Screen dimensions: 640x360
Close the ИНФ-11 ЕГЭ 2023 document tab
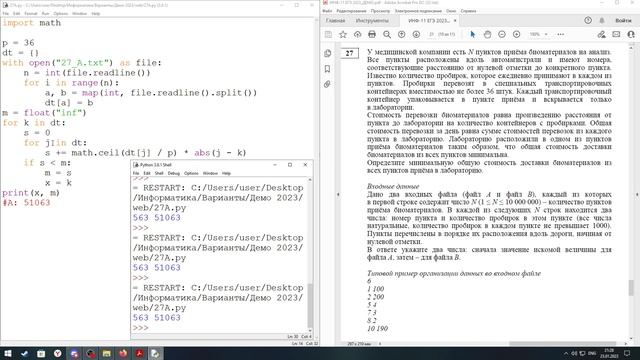[x=455, y=21]
